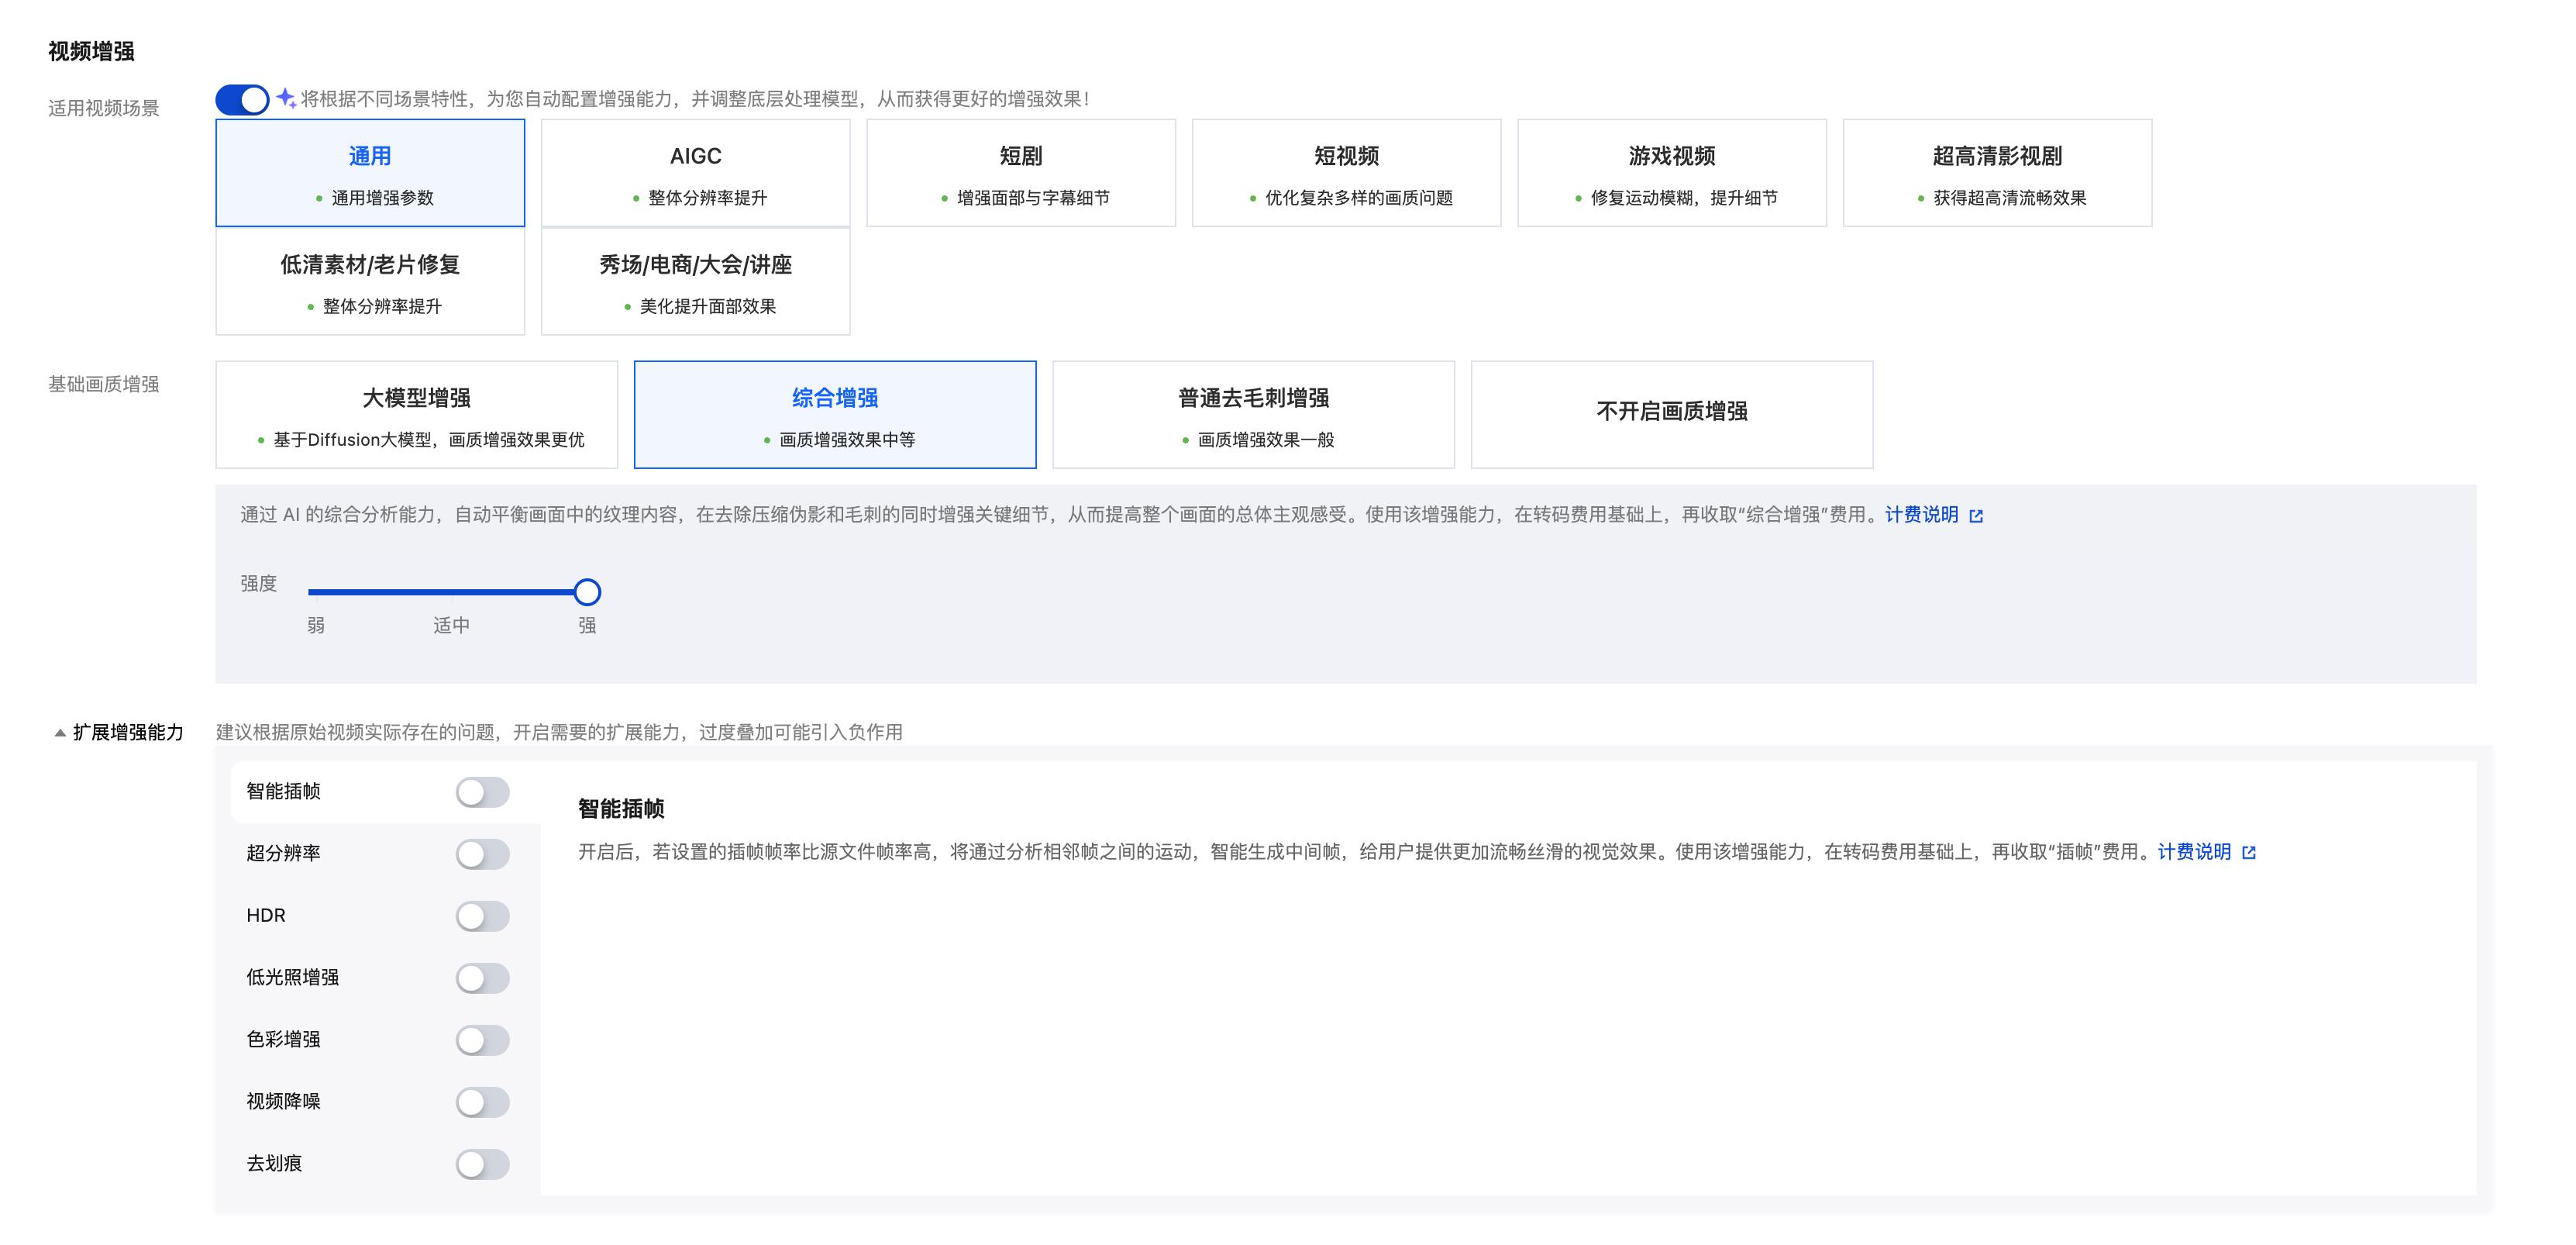This screenshot has width=2576, height=1245.
Task: Click external link icon in 智能插帧 description
Action: pos(2249,853)
